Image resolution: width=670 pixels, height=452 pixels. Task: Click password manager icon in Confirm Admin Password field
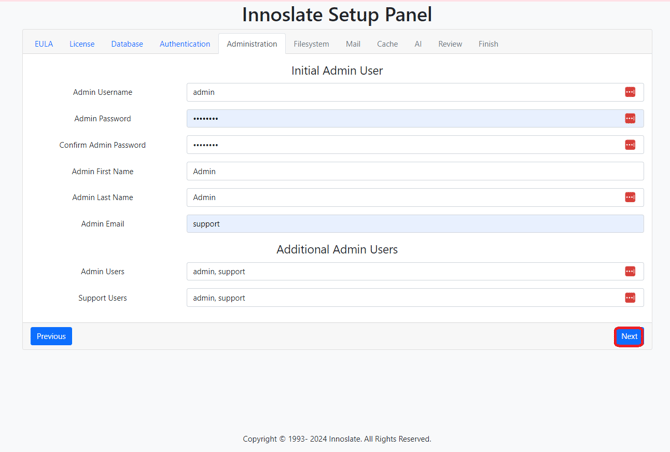coord(630,145)
